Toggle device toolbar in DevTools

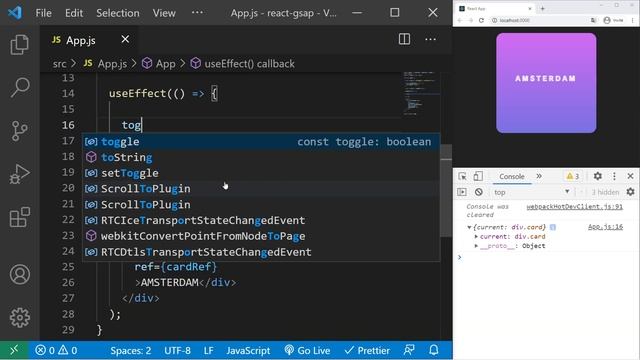click(478, 176)
